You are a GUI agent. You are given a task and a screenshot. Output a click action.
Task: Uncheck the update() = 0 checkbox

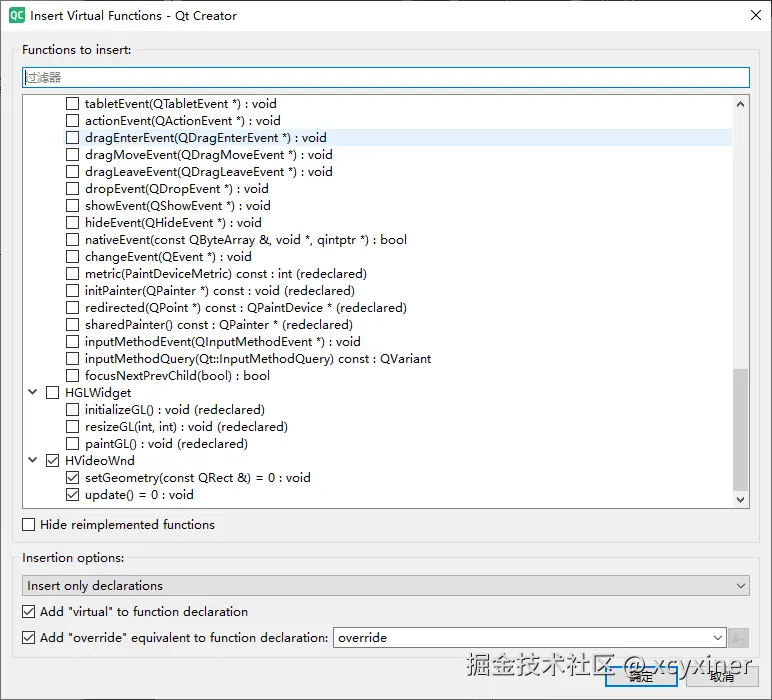point(72,495)
